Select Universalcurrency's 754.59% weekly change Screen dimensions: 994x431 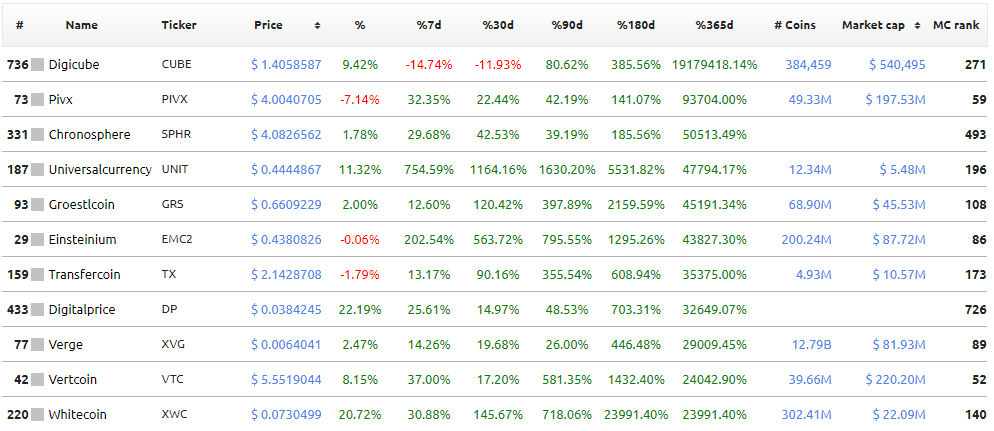(x=429, y=170)
